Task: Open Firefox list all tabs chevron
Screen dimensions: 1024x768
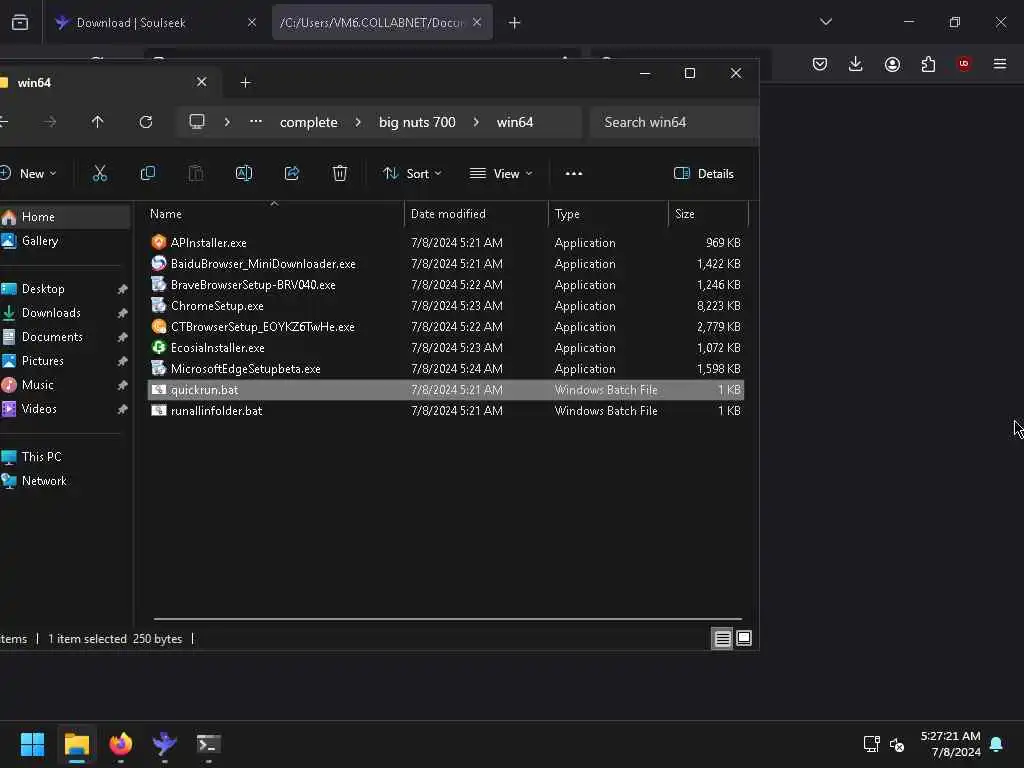Action: pos(825,22)
